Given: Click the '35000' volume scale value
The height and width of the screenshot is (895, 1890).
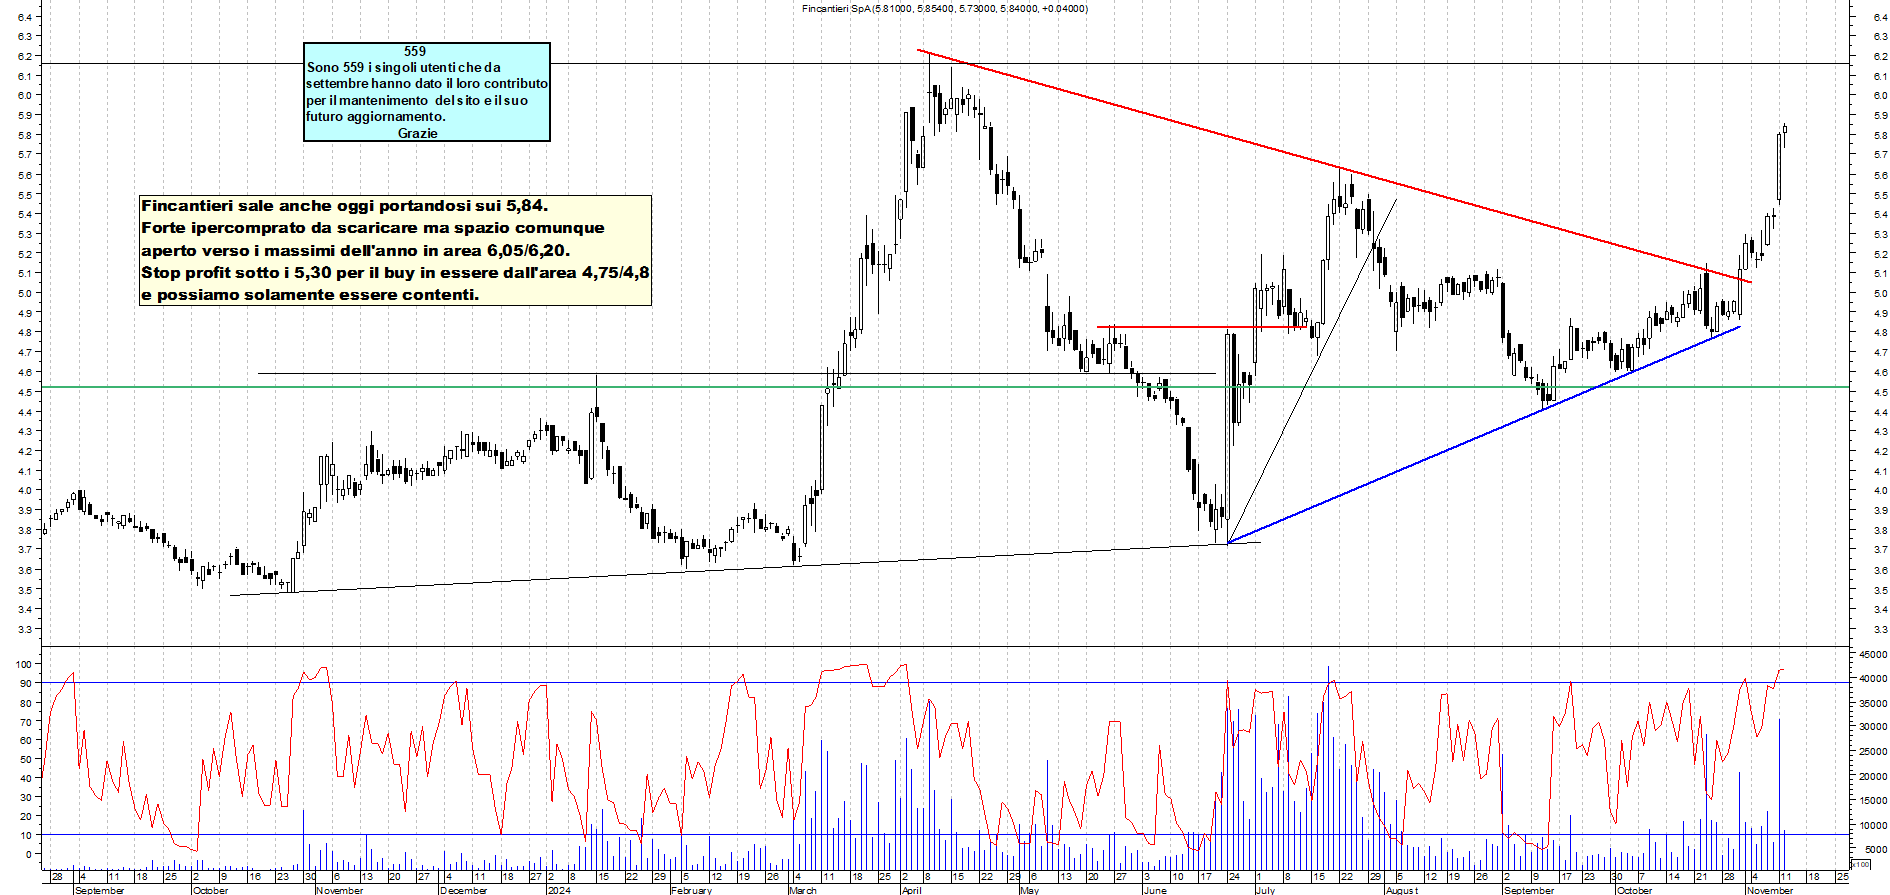Looking at the screenshot, I should coord(1873,704).
